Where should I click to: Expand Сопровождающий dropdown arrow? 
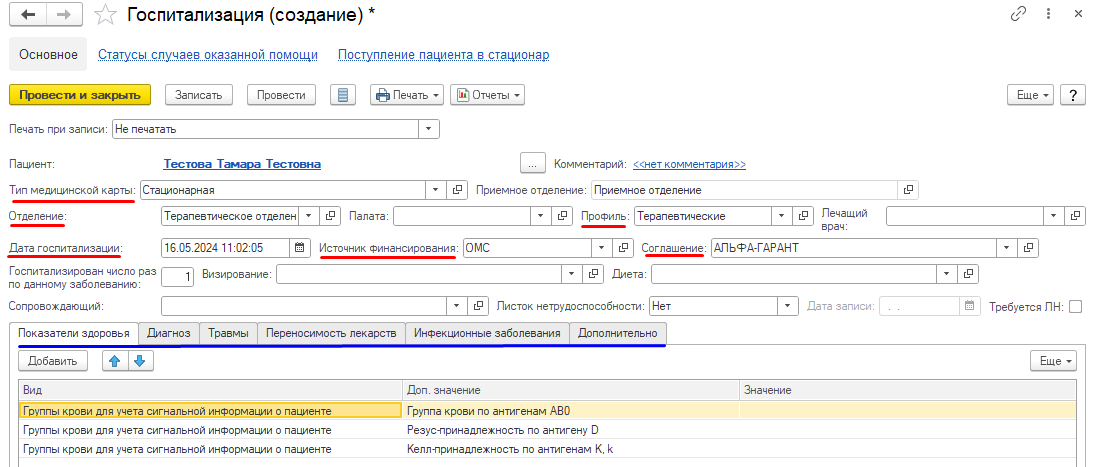458,306
